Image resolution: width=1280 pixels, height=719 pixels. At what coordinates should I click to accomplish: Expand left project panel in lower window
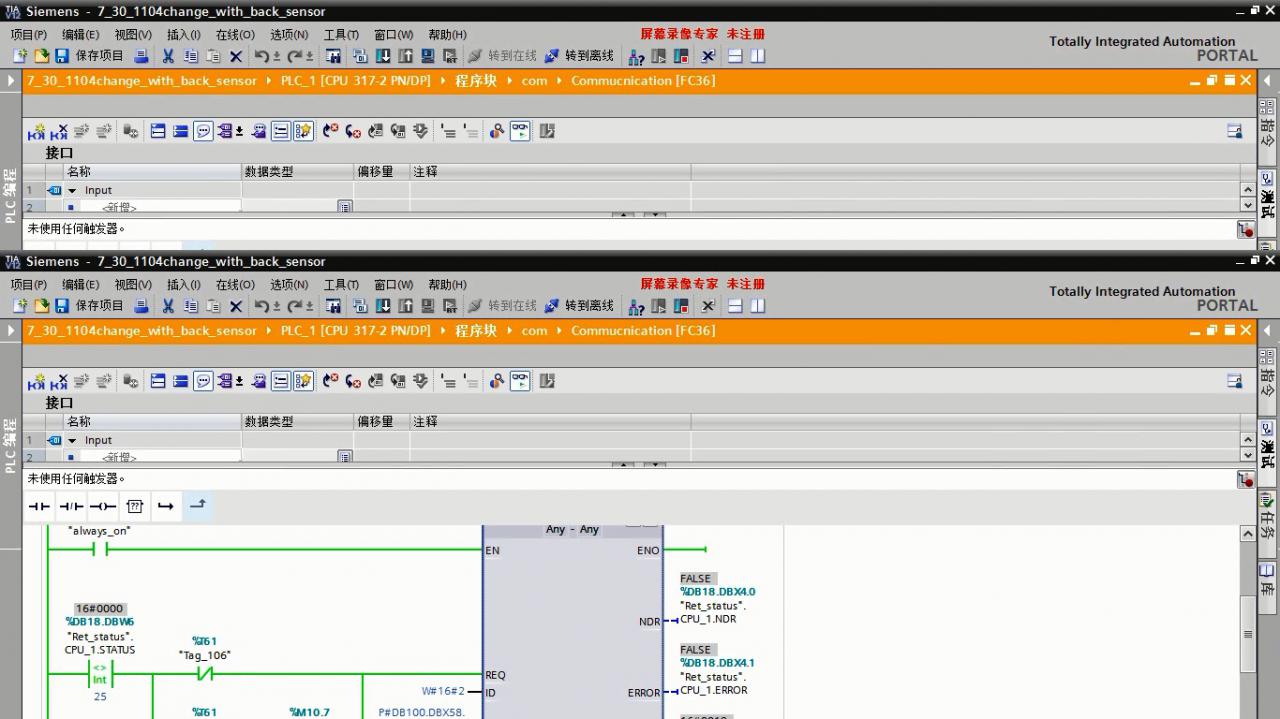point(11,331)
